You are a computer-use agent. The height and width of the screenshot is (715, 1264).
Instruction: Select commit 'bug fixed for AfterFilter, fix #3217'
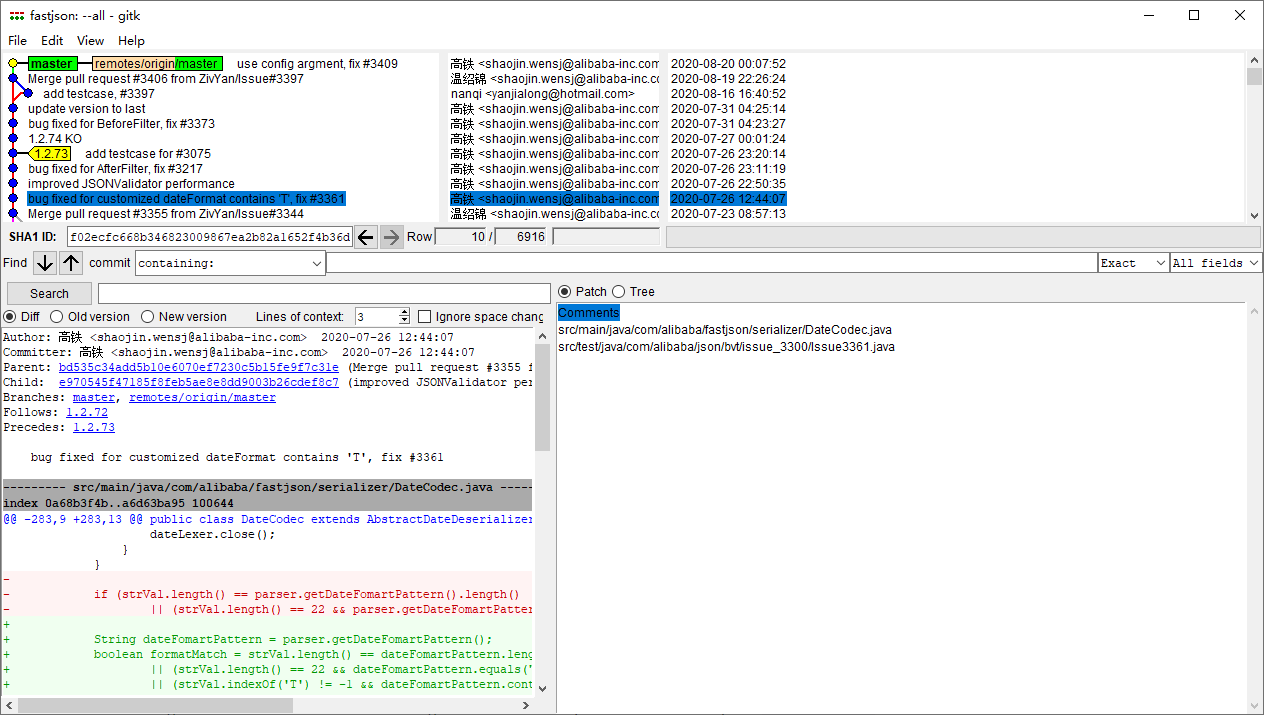(x=115, y=169)
